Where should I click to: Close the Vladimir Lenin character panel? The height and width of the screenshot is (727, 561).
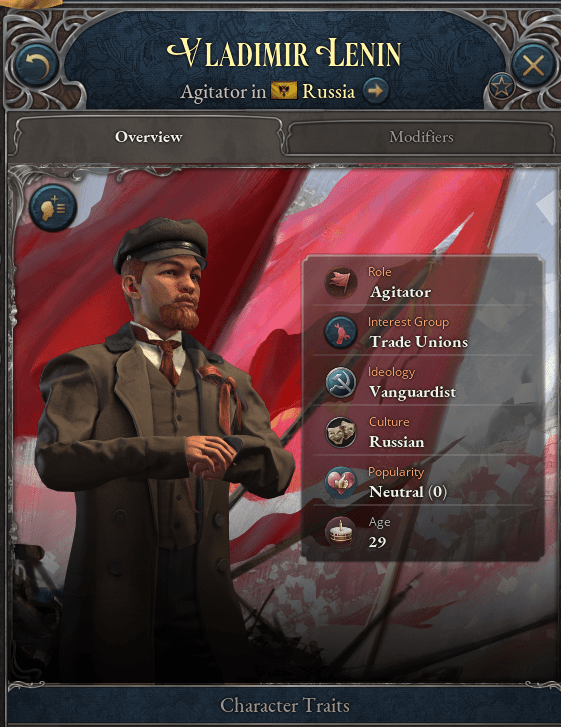[x=533, y=66]
